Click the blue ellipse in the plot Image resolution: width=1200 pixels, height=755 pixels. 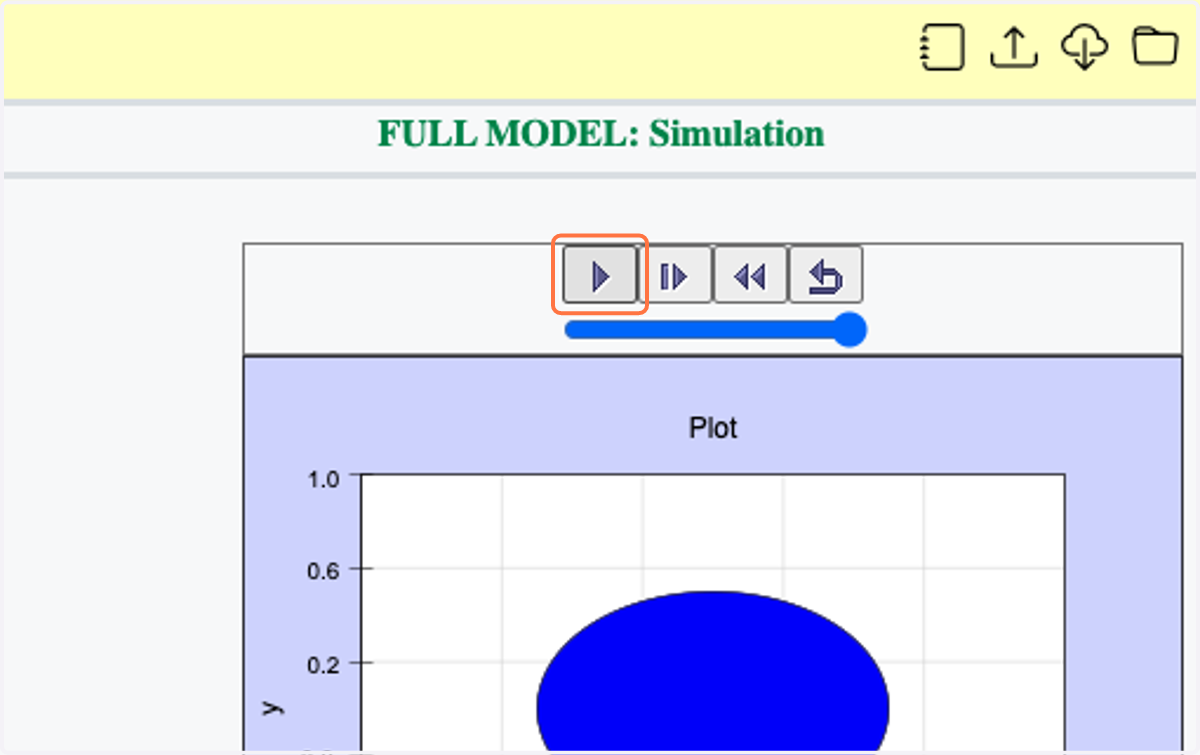[x=713, y=670]
